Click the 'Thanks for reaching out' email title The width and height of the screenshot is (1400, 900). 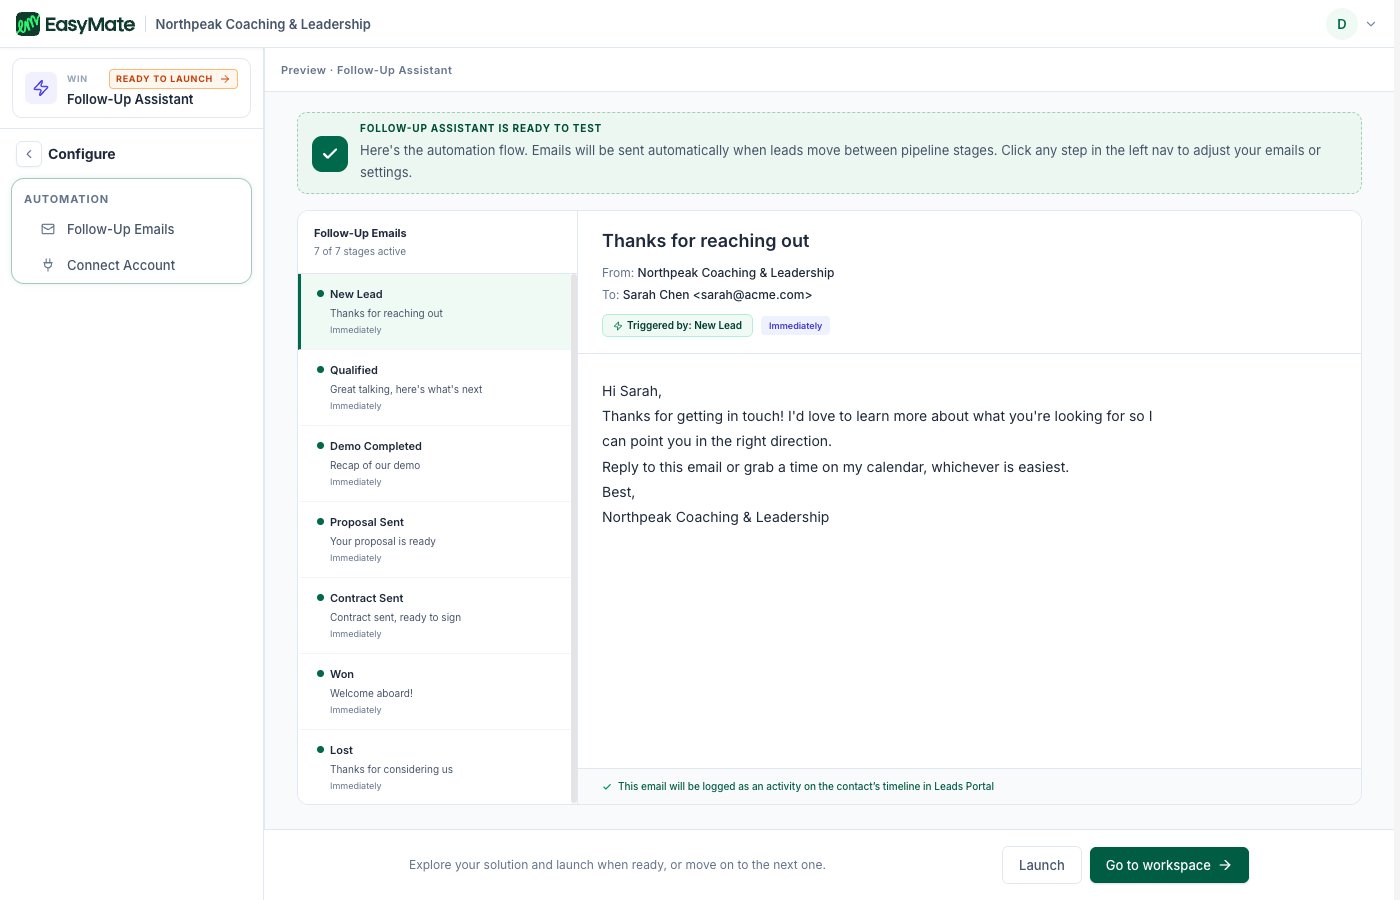pyautogui.click(x=705, y=241)
